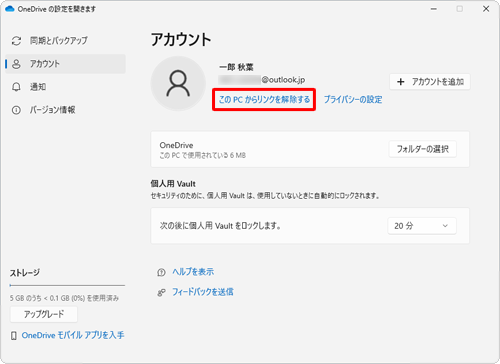Minimize the OneDrive settings window

pyautogui.click(x=434, y=9)
